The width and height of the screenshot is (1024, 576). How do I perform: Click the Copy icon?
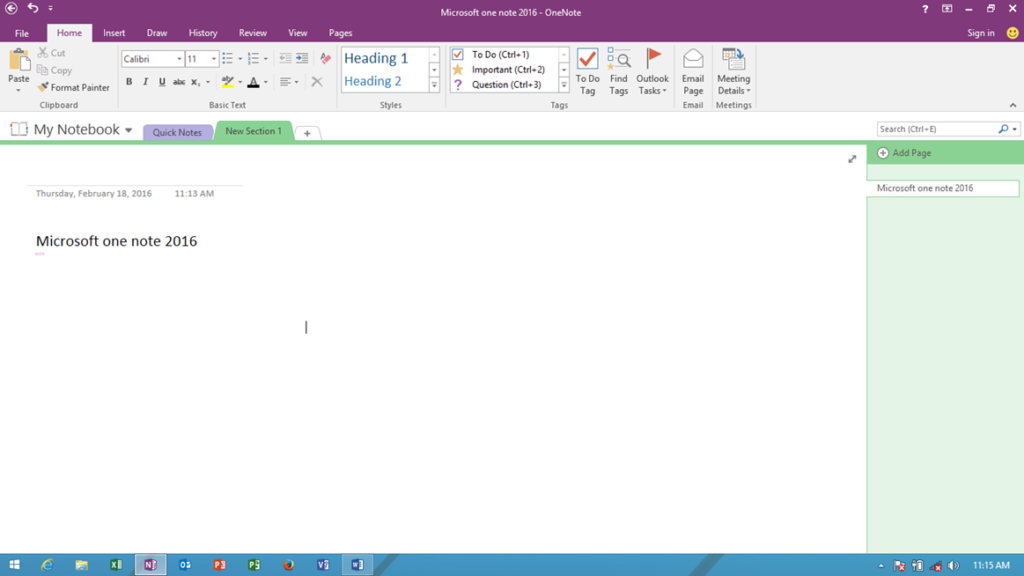tap(42, 70)
